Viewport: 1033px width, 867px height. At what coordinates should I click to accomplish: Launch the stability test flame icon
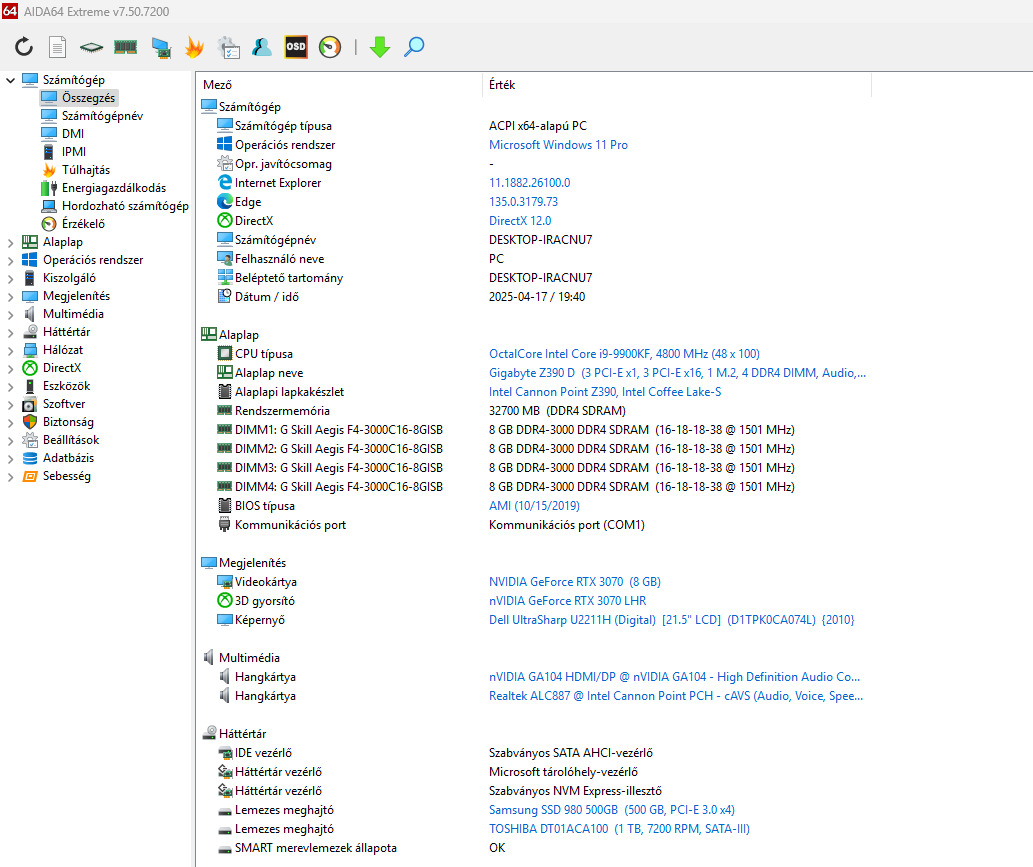tap(194, 47)
